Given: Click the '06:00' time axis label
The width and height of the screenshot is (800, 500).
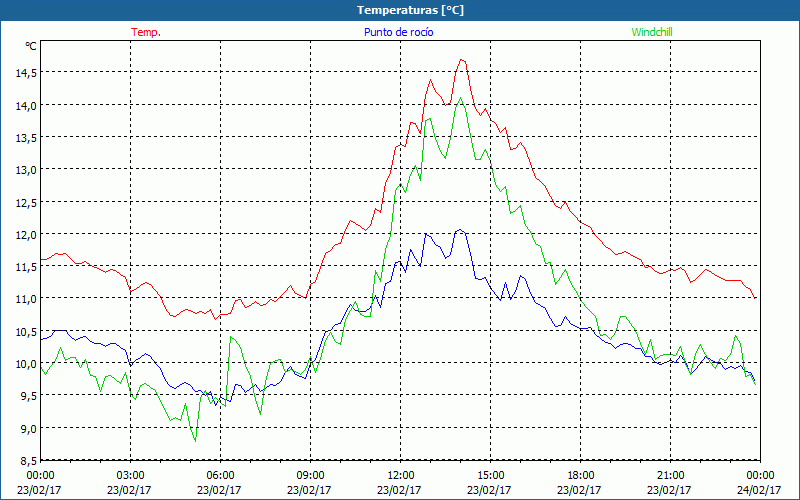Looking at the screenshot, I should [219, 475].
